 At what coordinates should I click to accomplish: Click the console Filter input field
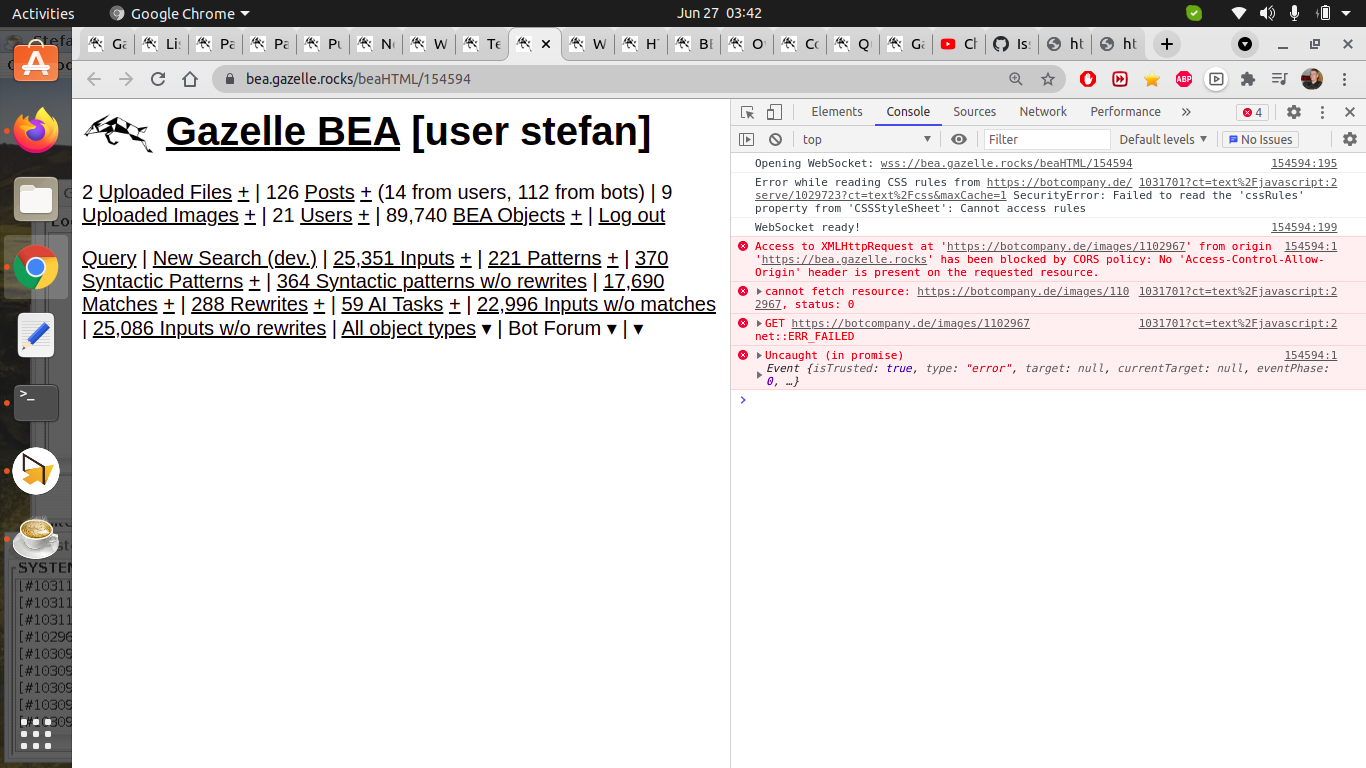[1047, 140]
